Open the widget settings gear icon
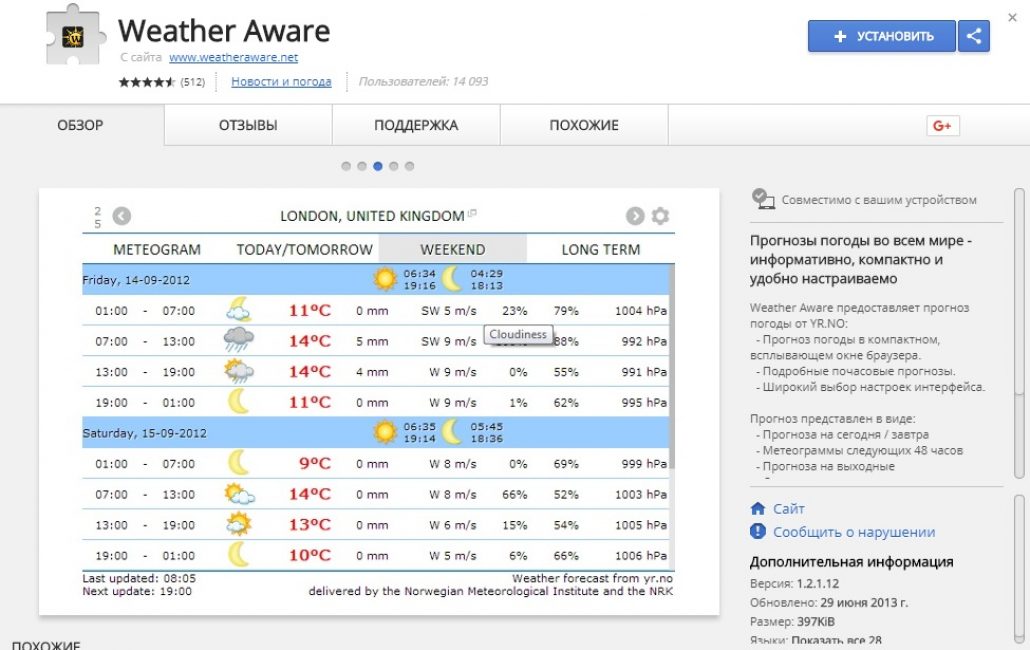The width and height of the screenshot is (1030, 650). pyautogui.click(x=660, y=215)
